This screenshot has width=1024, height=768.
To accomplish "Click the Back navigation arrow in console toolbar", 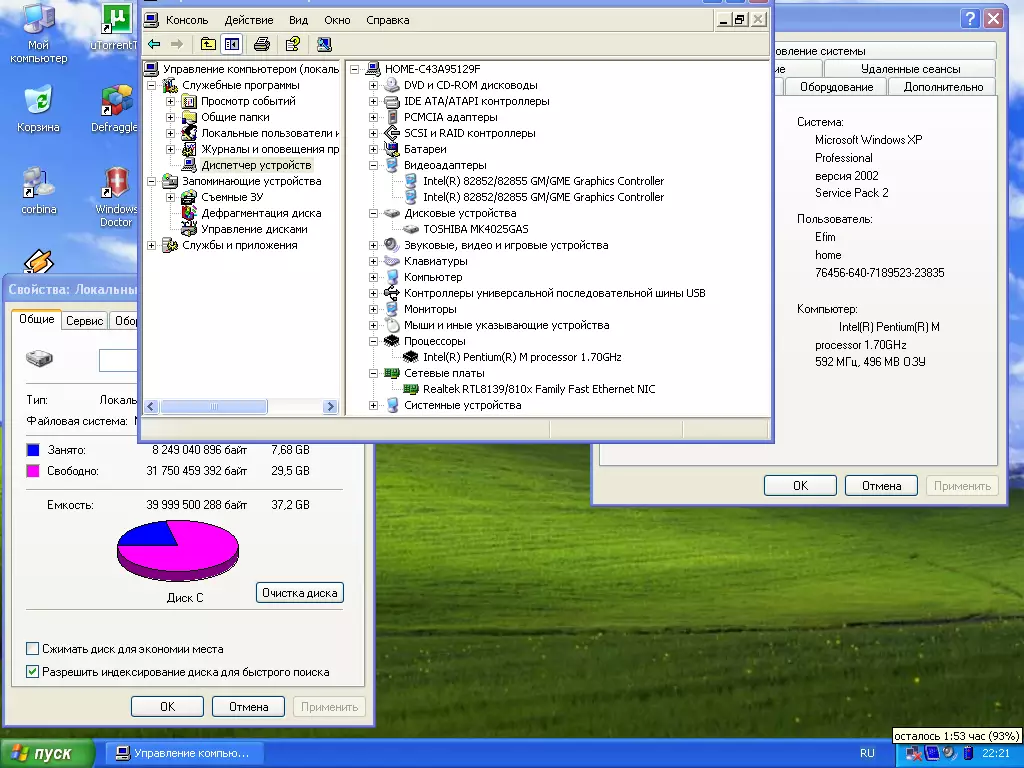I will click(154, 44).
